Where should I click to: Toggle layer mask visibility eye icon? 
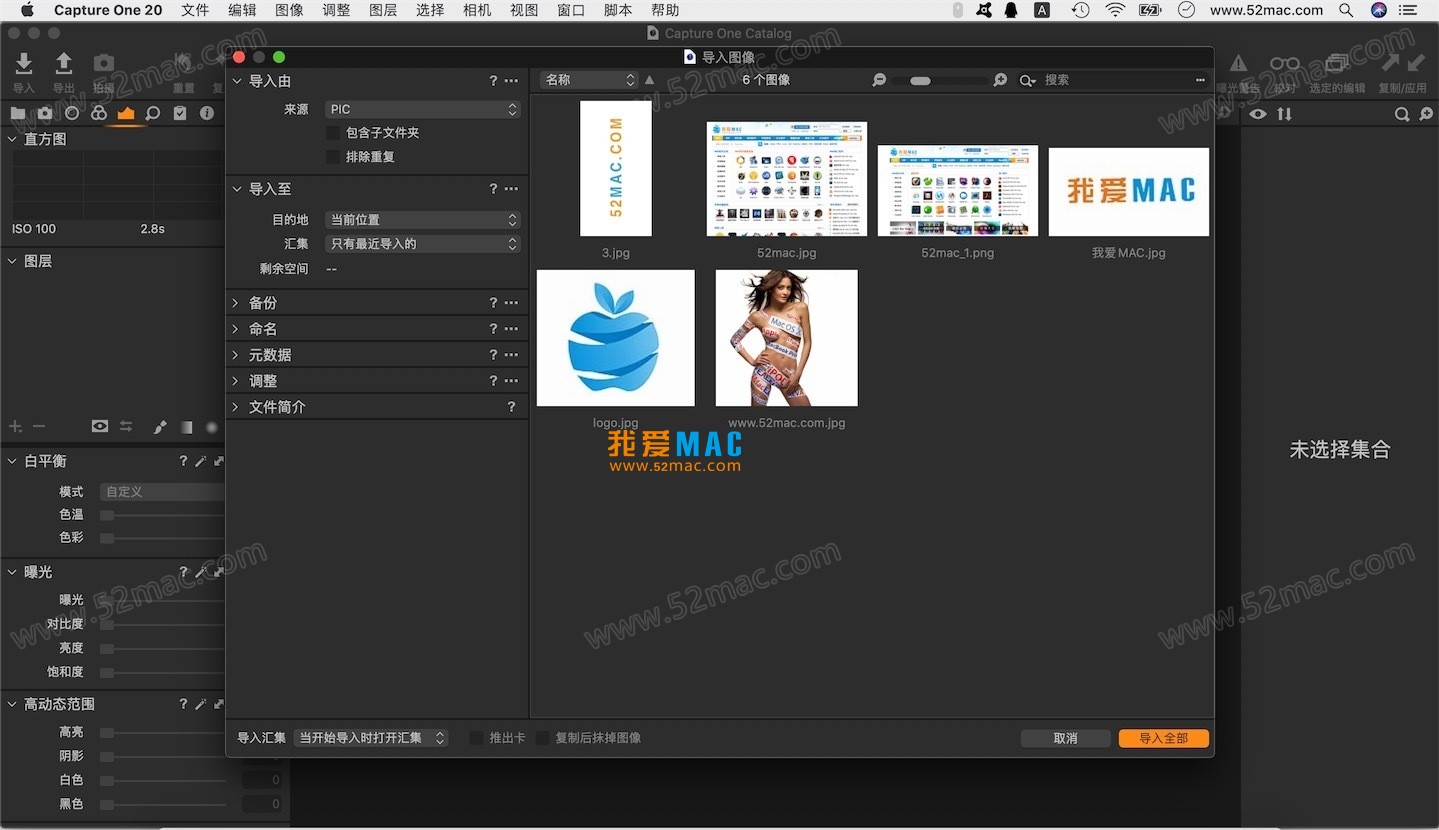click(x=100, y=427)
